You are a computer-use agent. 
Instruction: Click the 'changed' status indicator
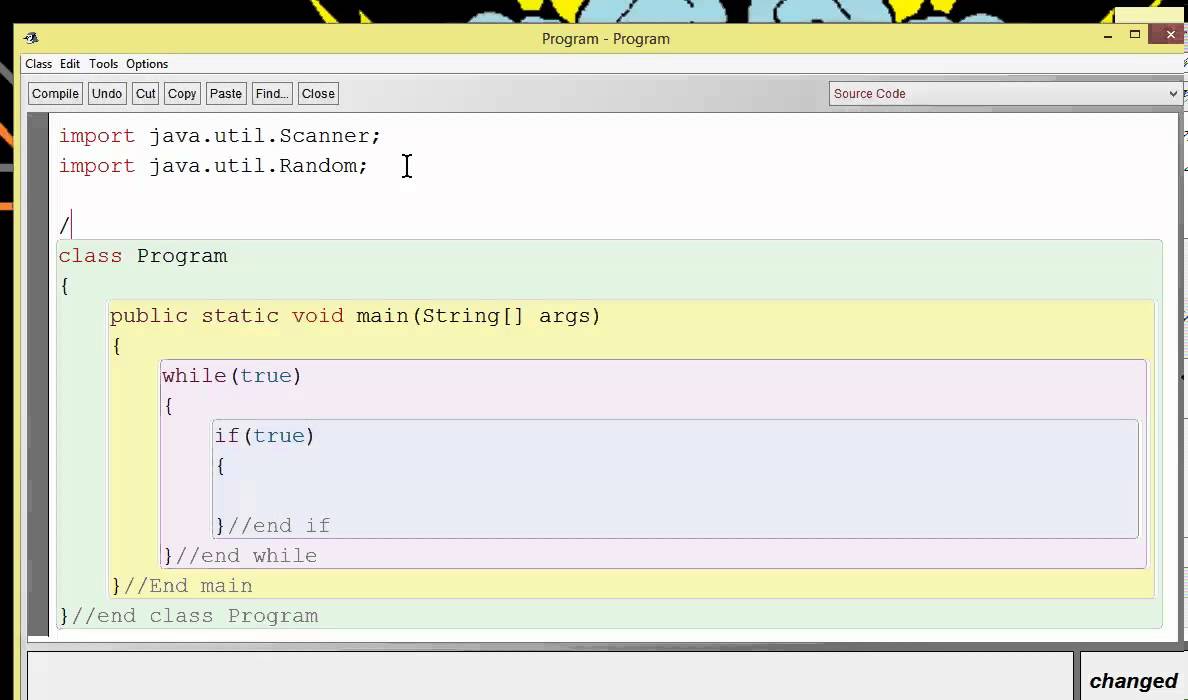coord(1133,681)
